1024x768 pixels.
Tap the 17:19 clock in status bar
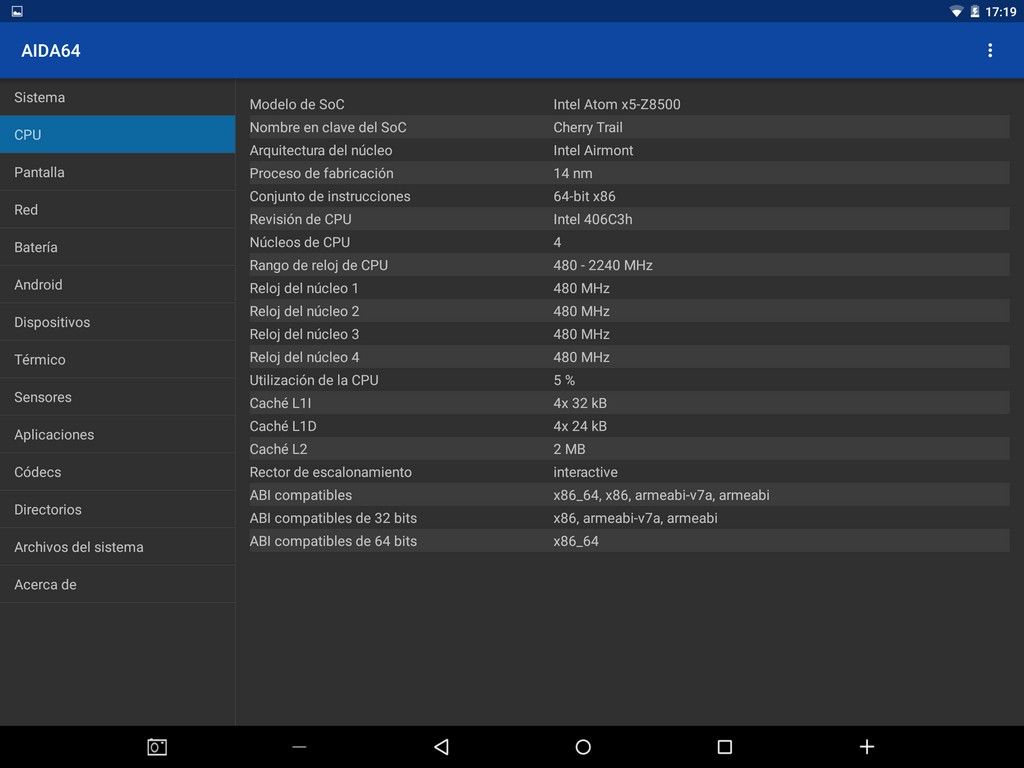(1000, 12)
